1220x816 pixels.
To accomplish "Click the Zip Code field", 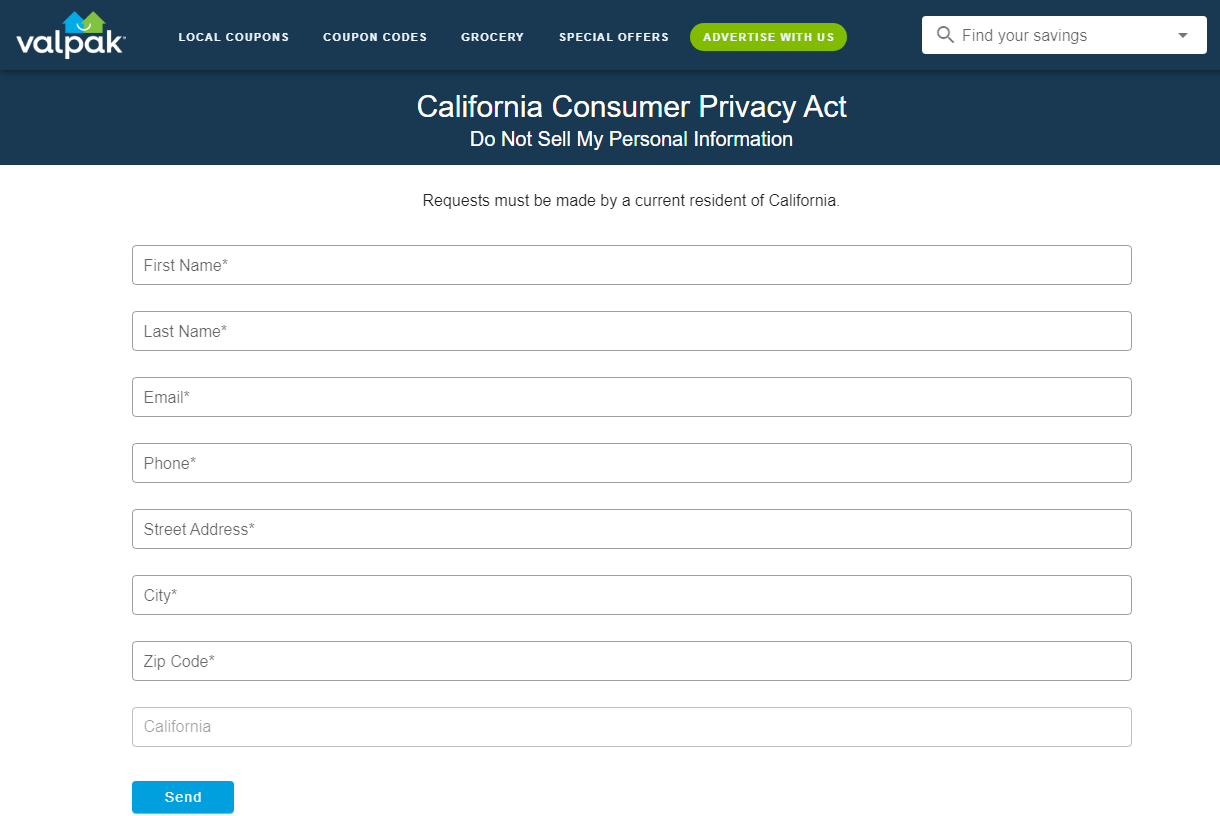I will (632, 661).
